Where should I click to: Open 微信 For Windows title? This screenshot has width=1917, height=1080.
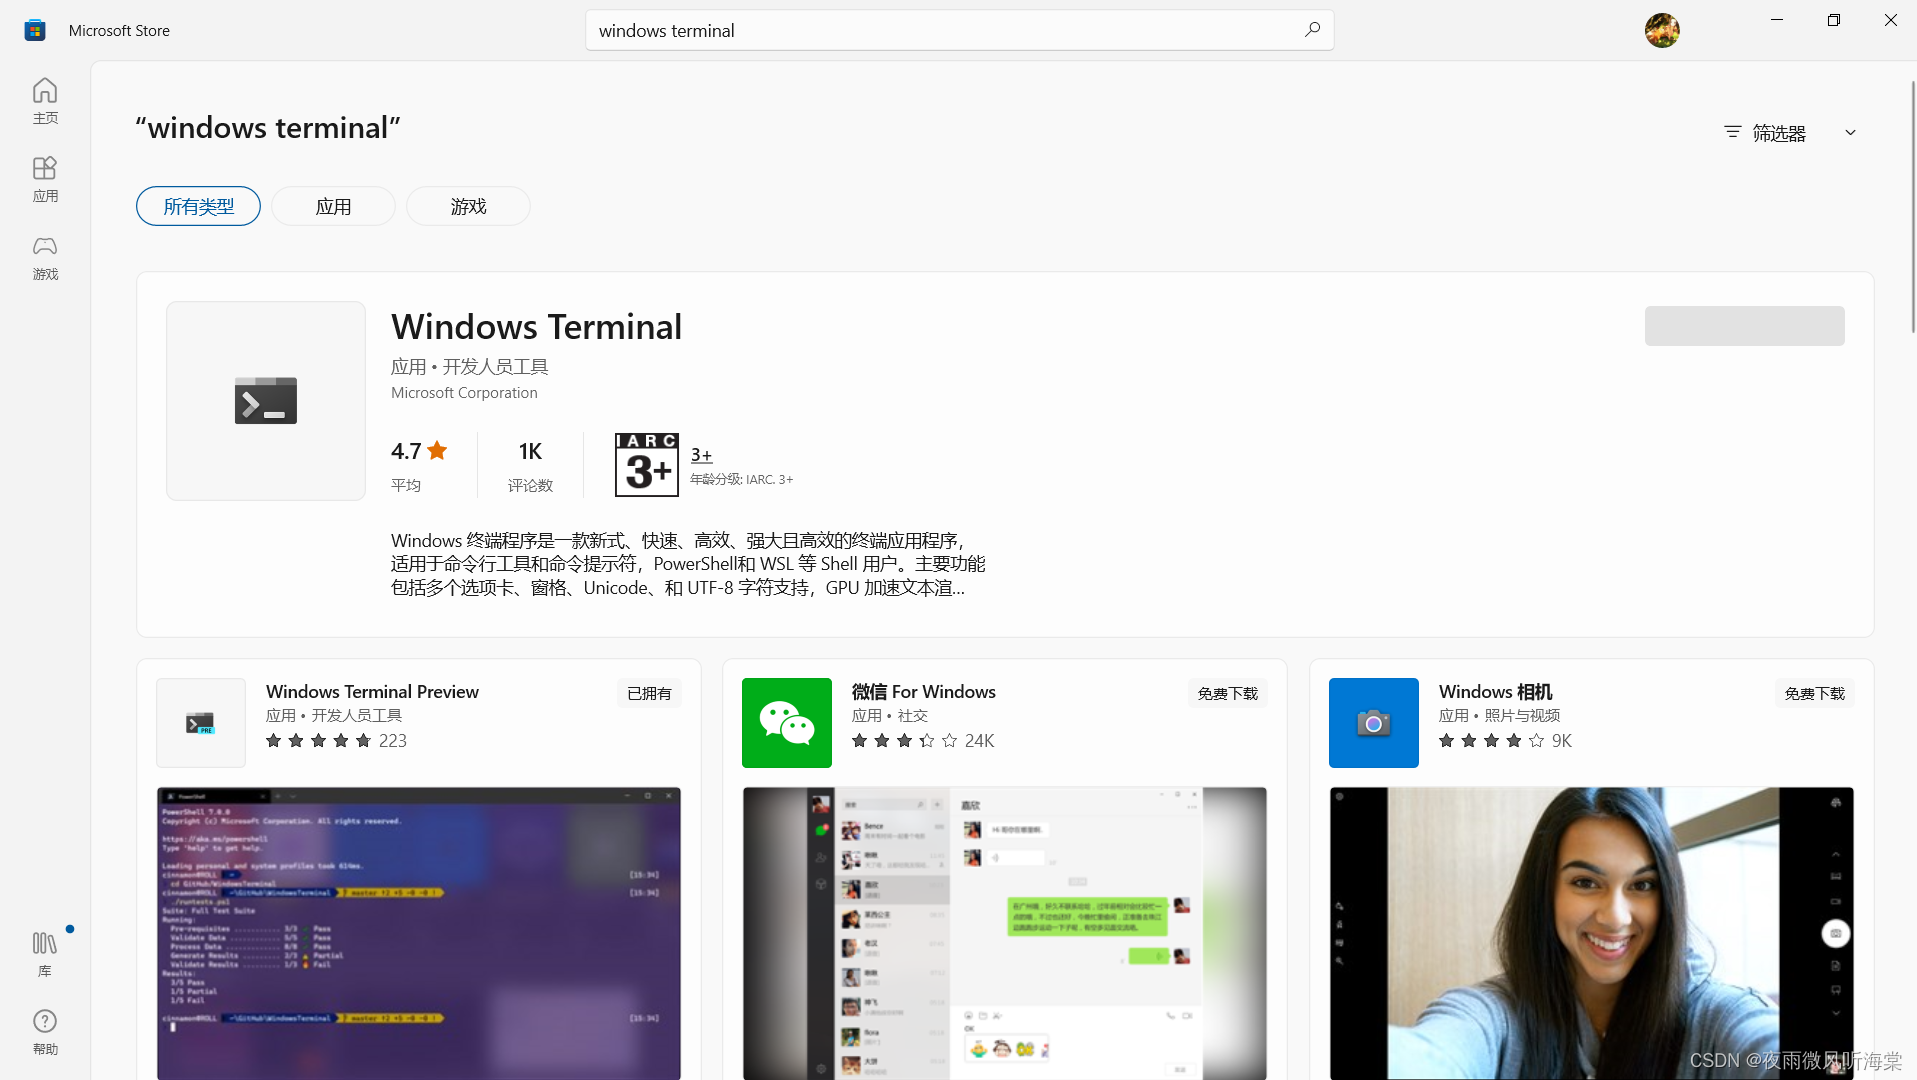pyautogui.click(x=924, y=692)
